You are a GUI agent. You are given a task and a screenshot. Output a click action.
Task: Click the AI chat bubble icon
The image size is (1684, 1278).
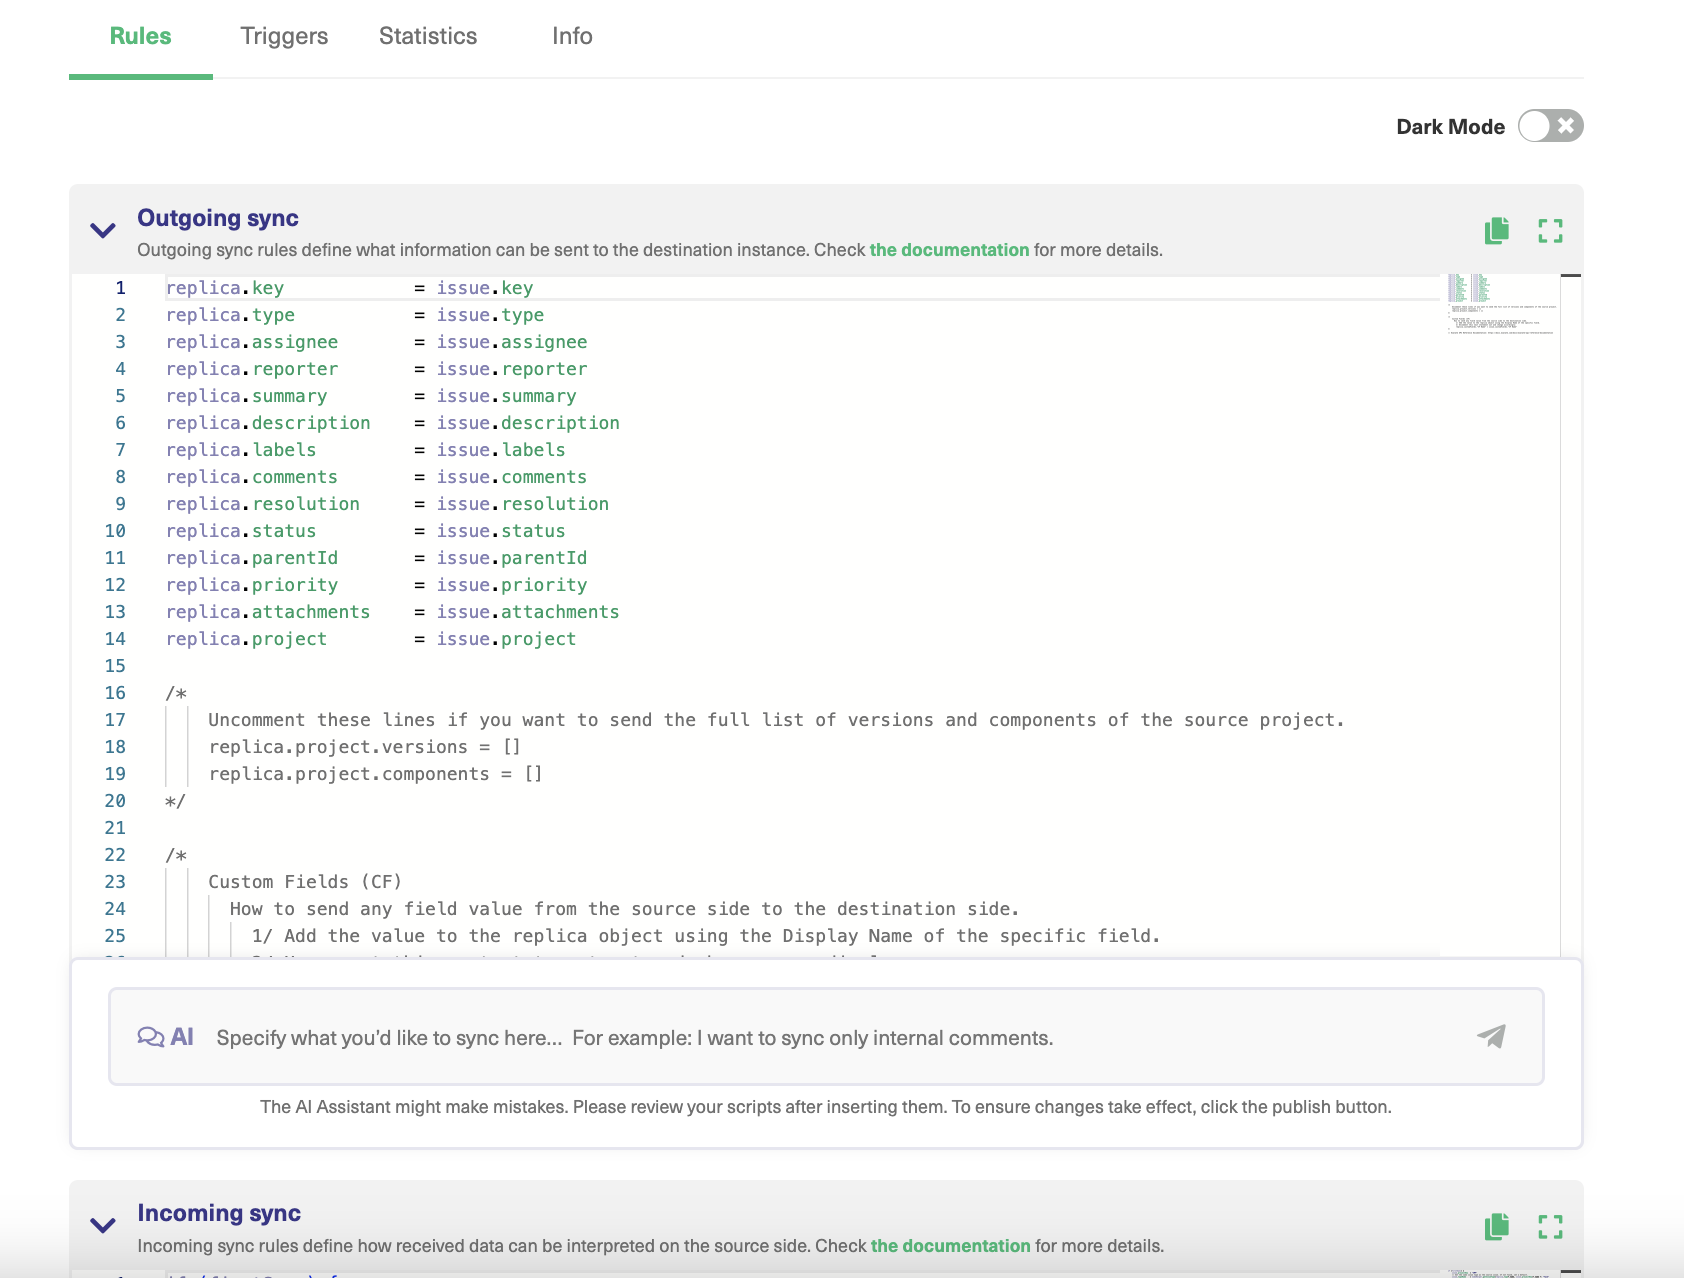pyautogui.click(x=152, y=1037)
